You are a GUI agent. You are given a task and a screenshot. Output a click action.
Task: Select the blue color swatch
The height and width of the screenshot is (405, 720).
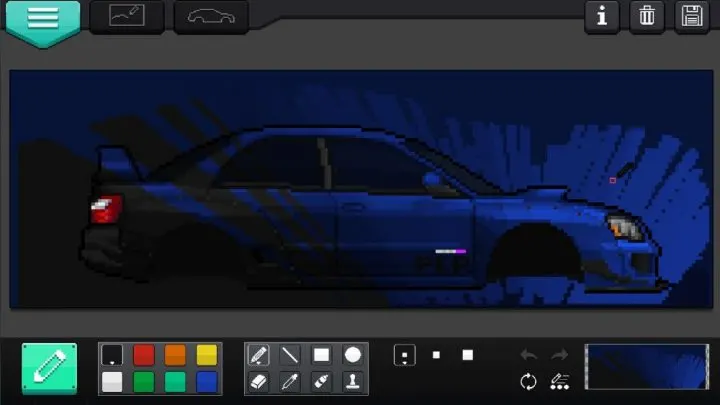(207, 381)
